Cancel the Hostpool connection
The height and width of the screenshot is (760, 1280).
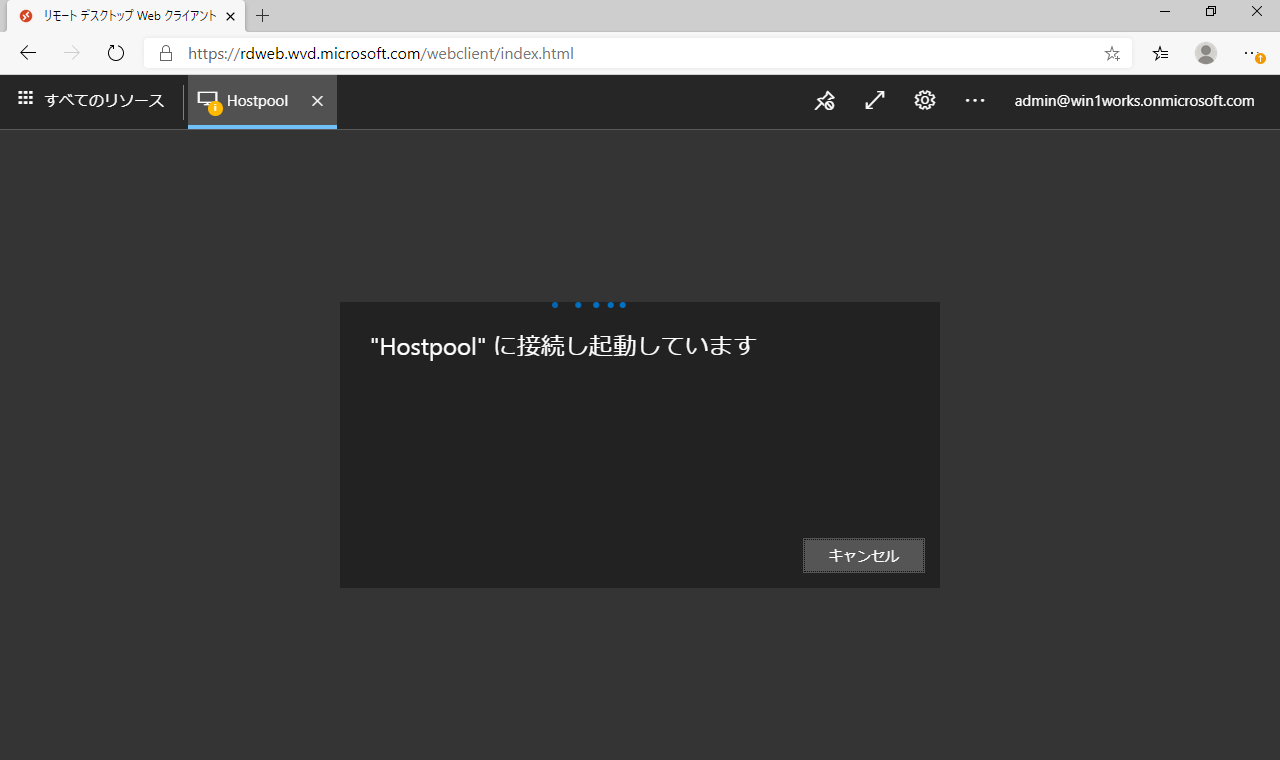click(864, 556)
